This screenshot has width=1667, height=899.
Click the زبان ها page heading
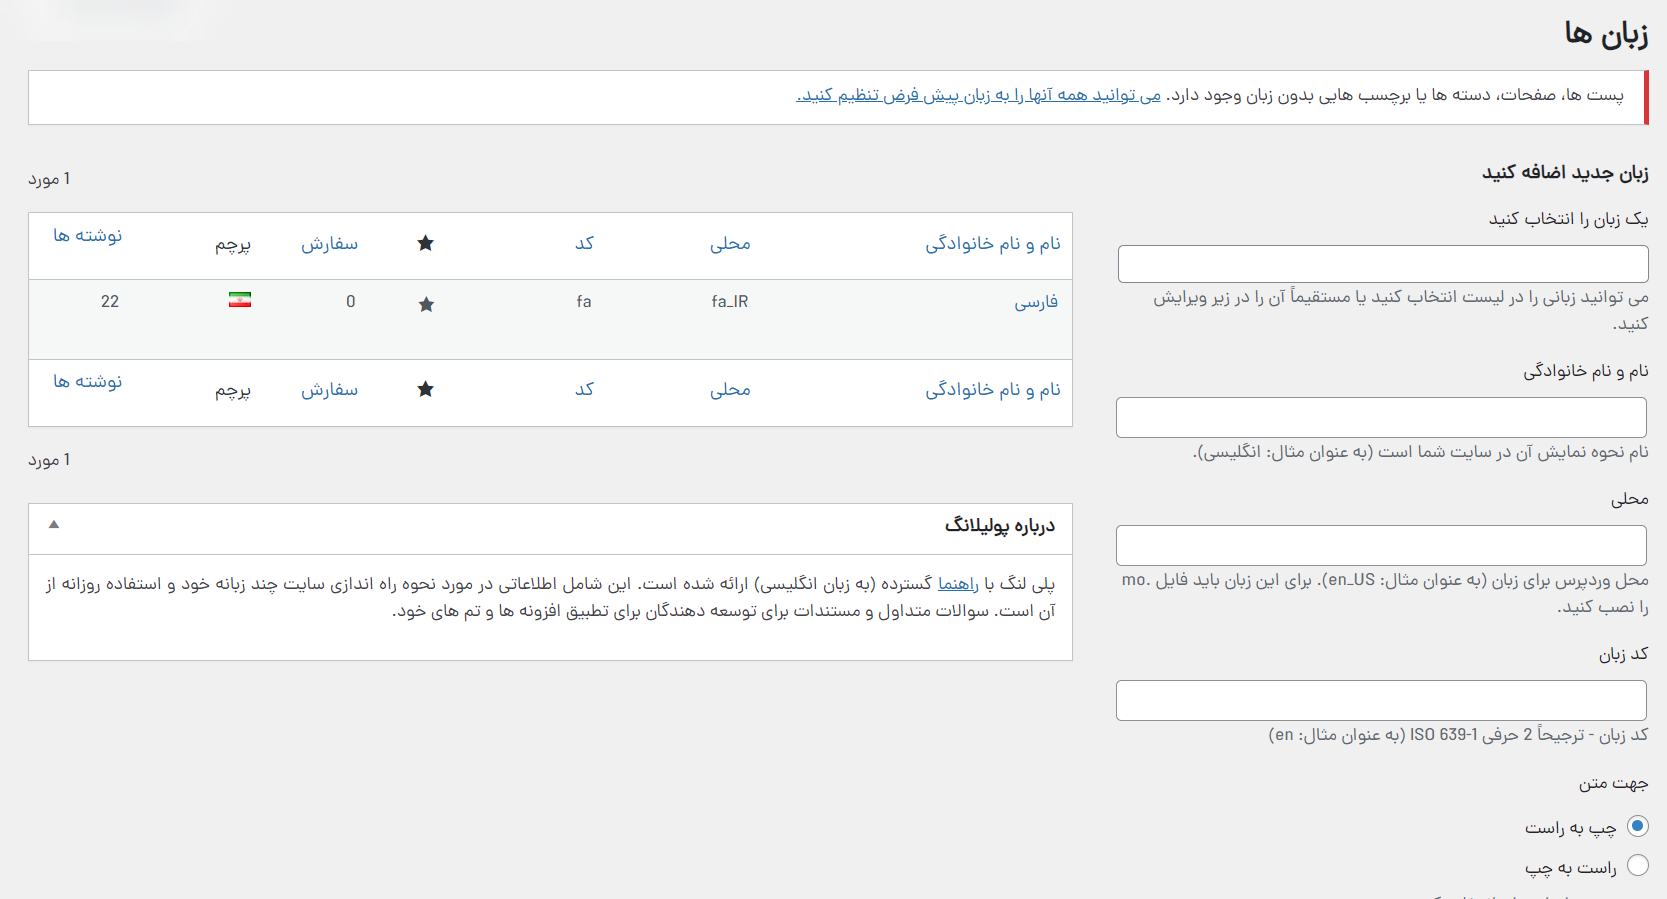1606,34
